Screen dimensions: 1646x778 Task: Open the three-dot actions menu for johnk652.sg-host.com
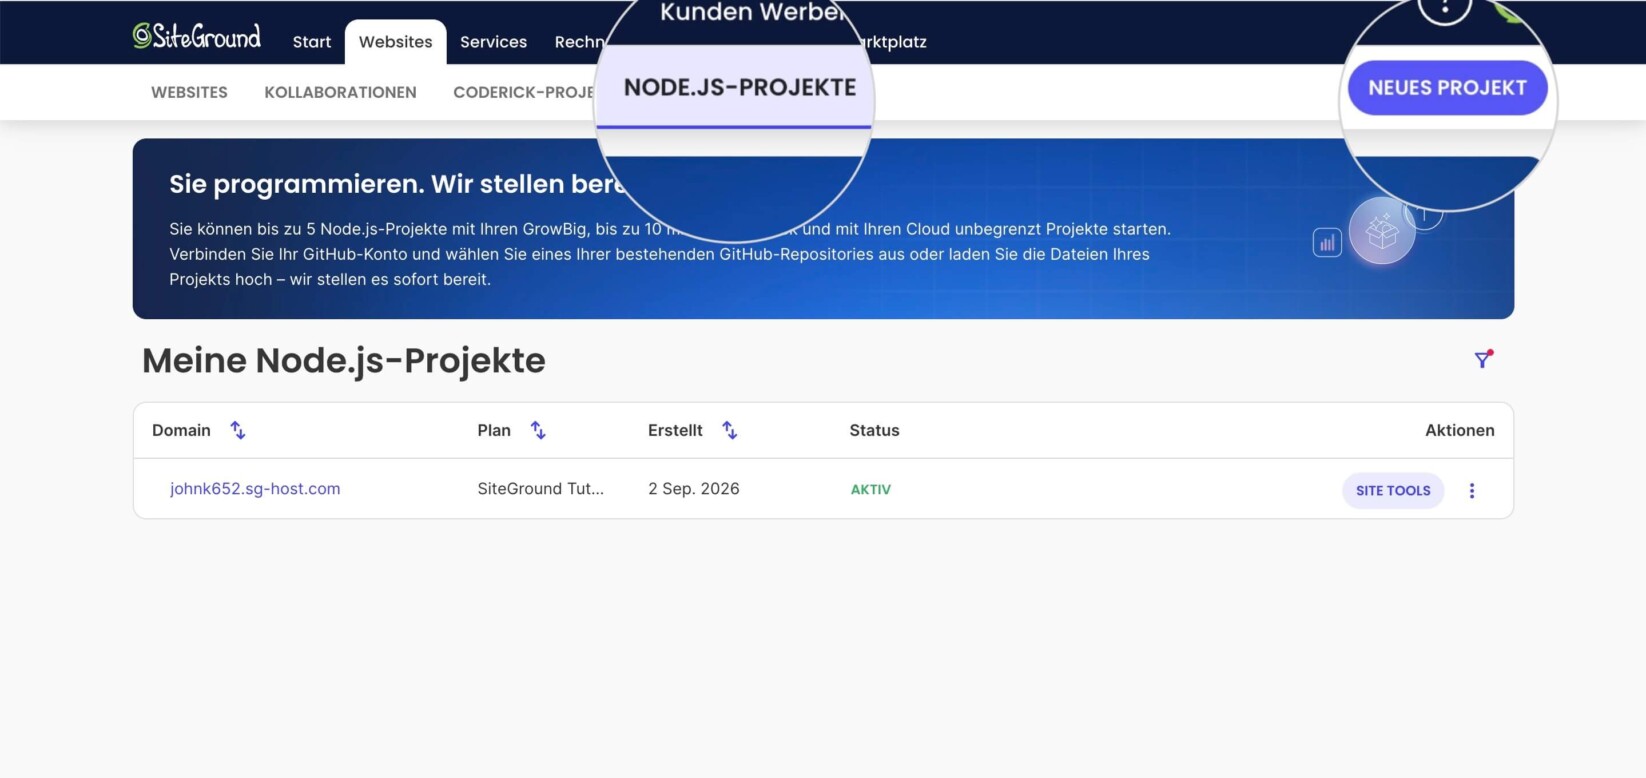tap(1471, 490)
